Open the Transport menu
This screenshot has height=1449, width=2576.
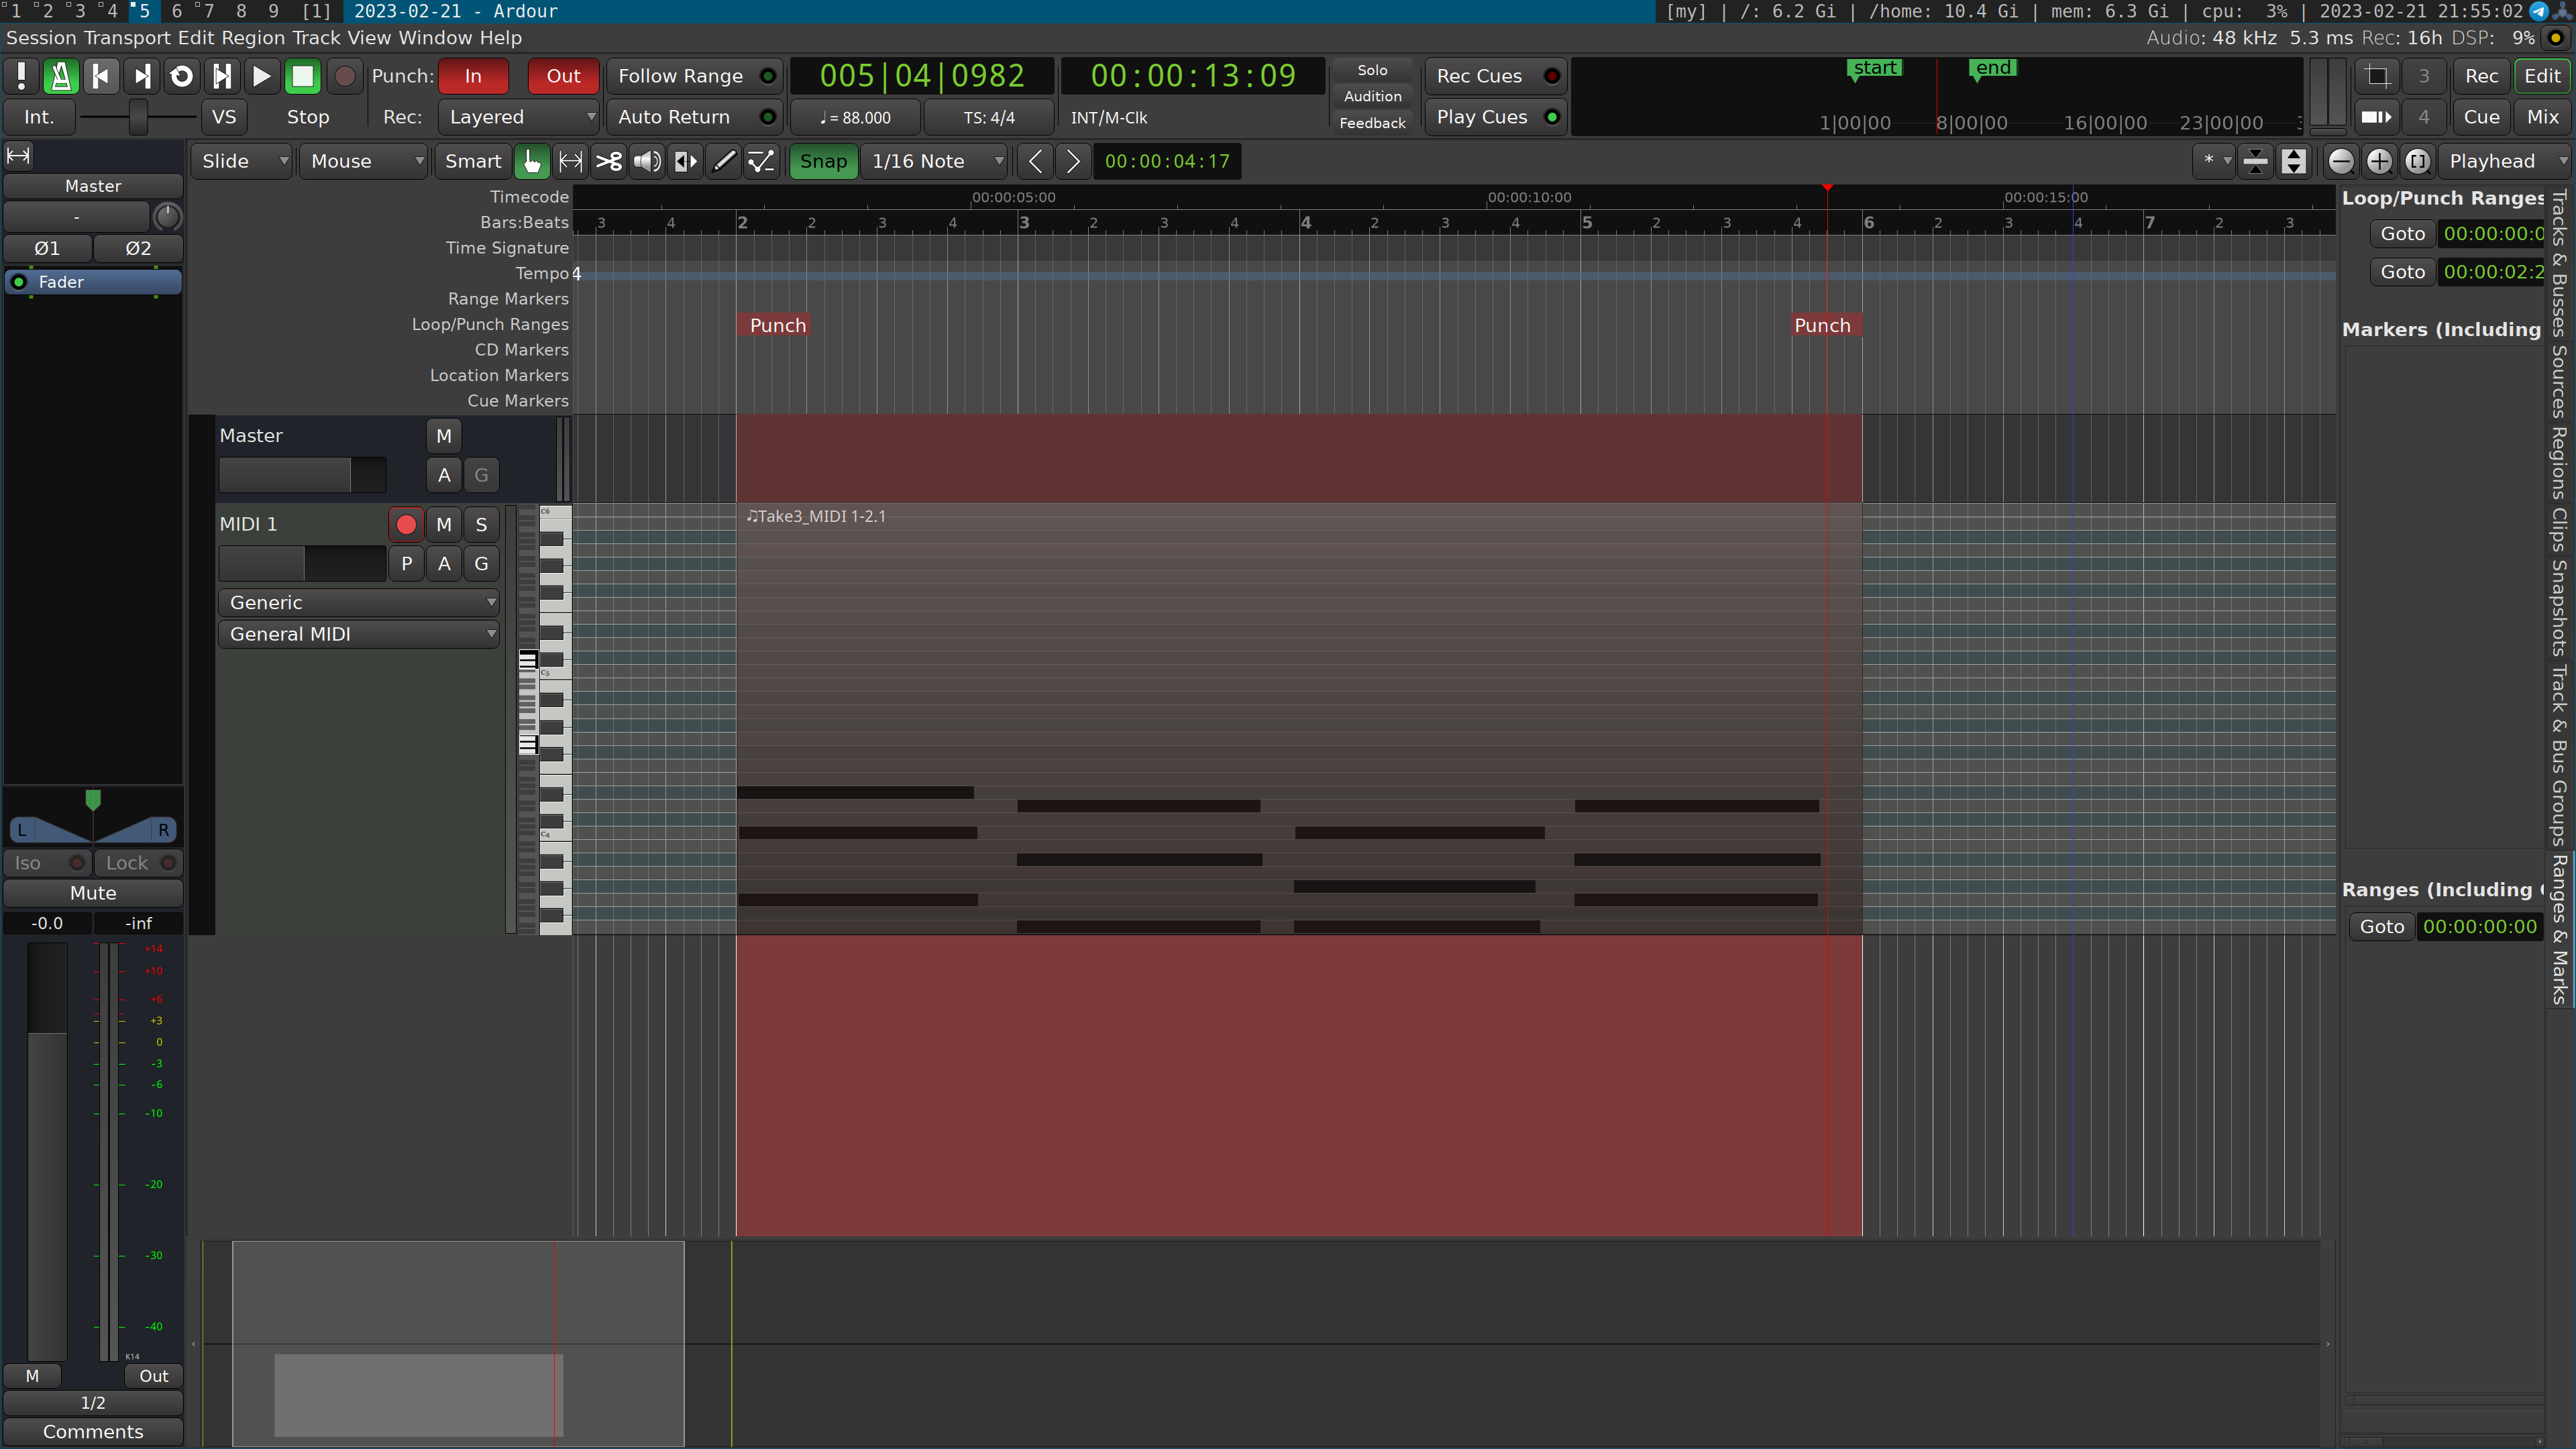point(127,38)
